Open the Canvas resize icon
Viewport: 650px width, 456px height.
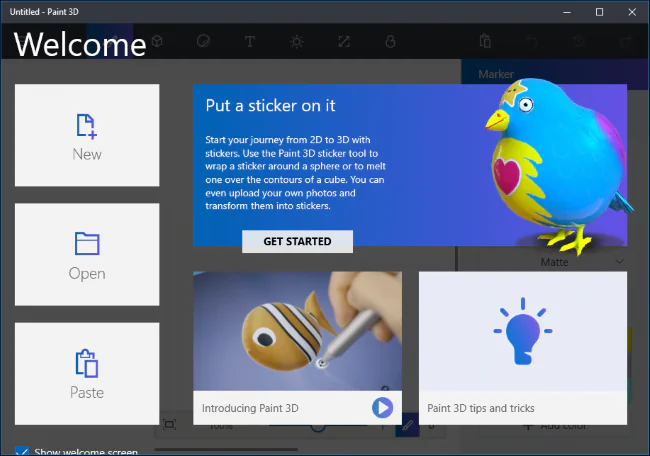[x=344, y=41]
